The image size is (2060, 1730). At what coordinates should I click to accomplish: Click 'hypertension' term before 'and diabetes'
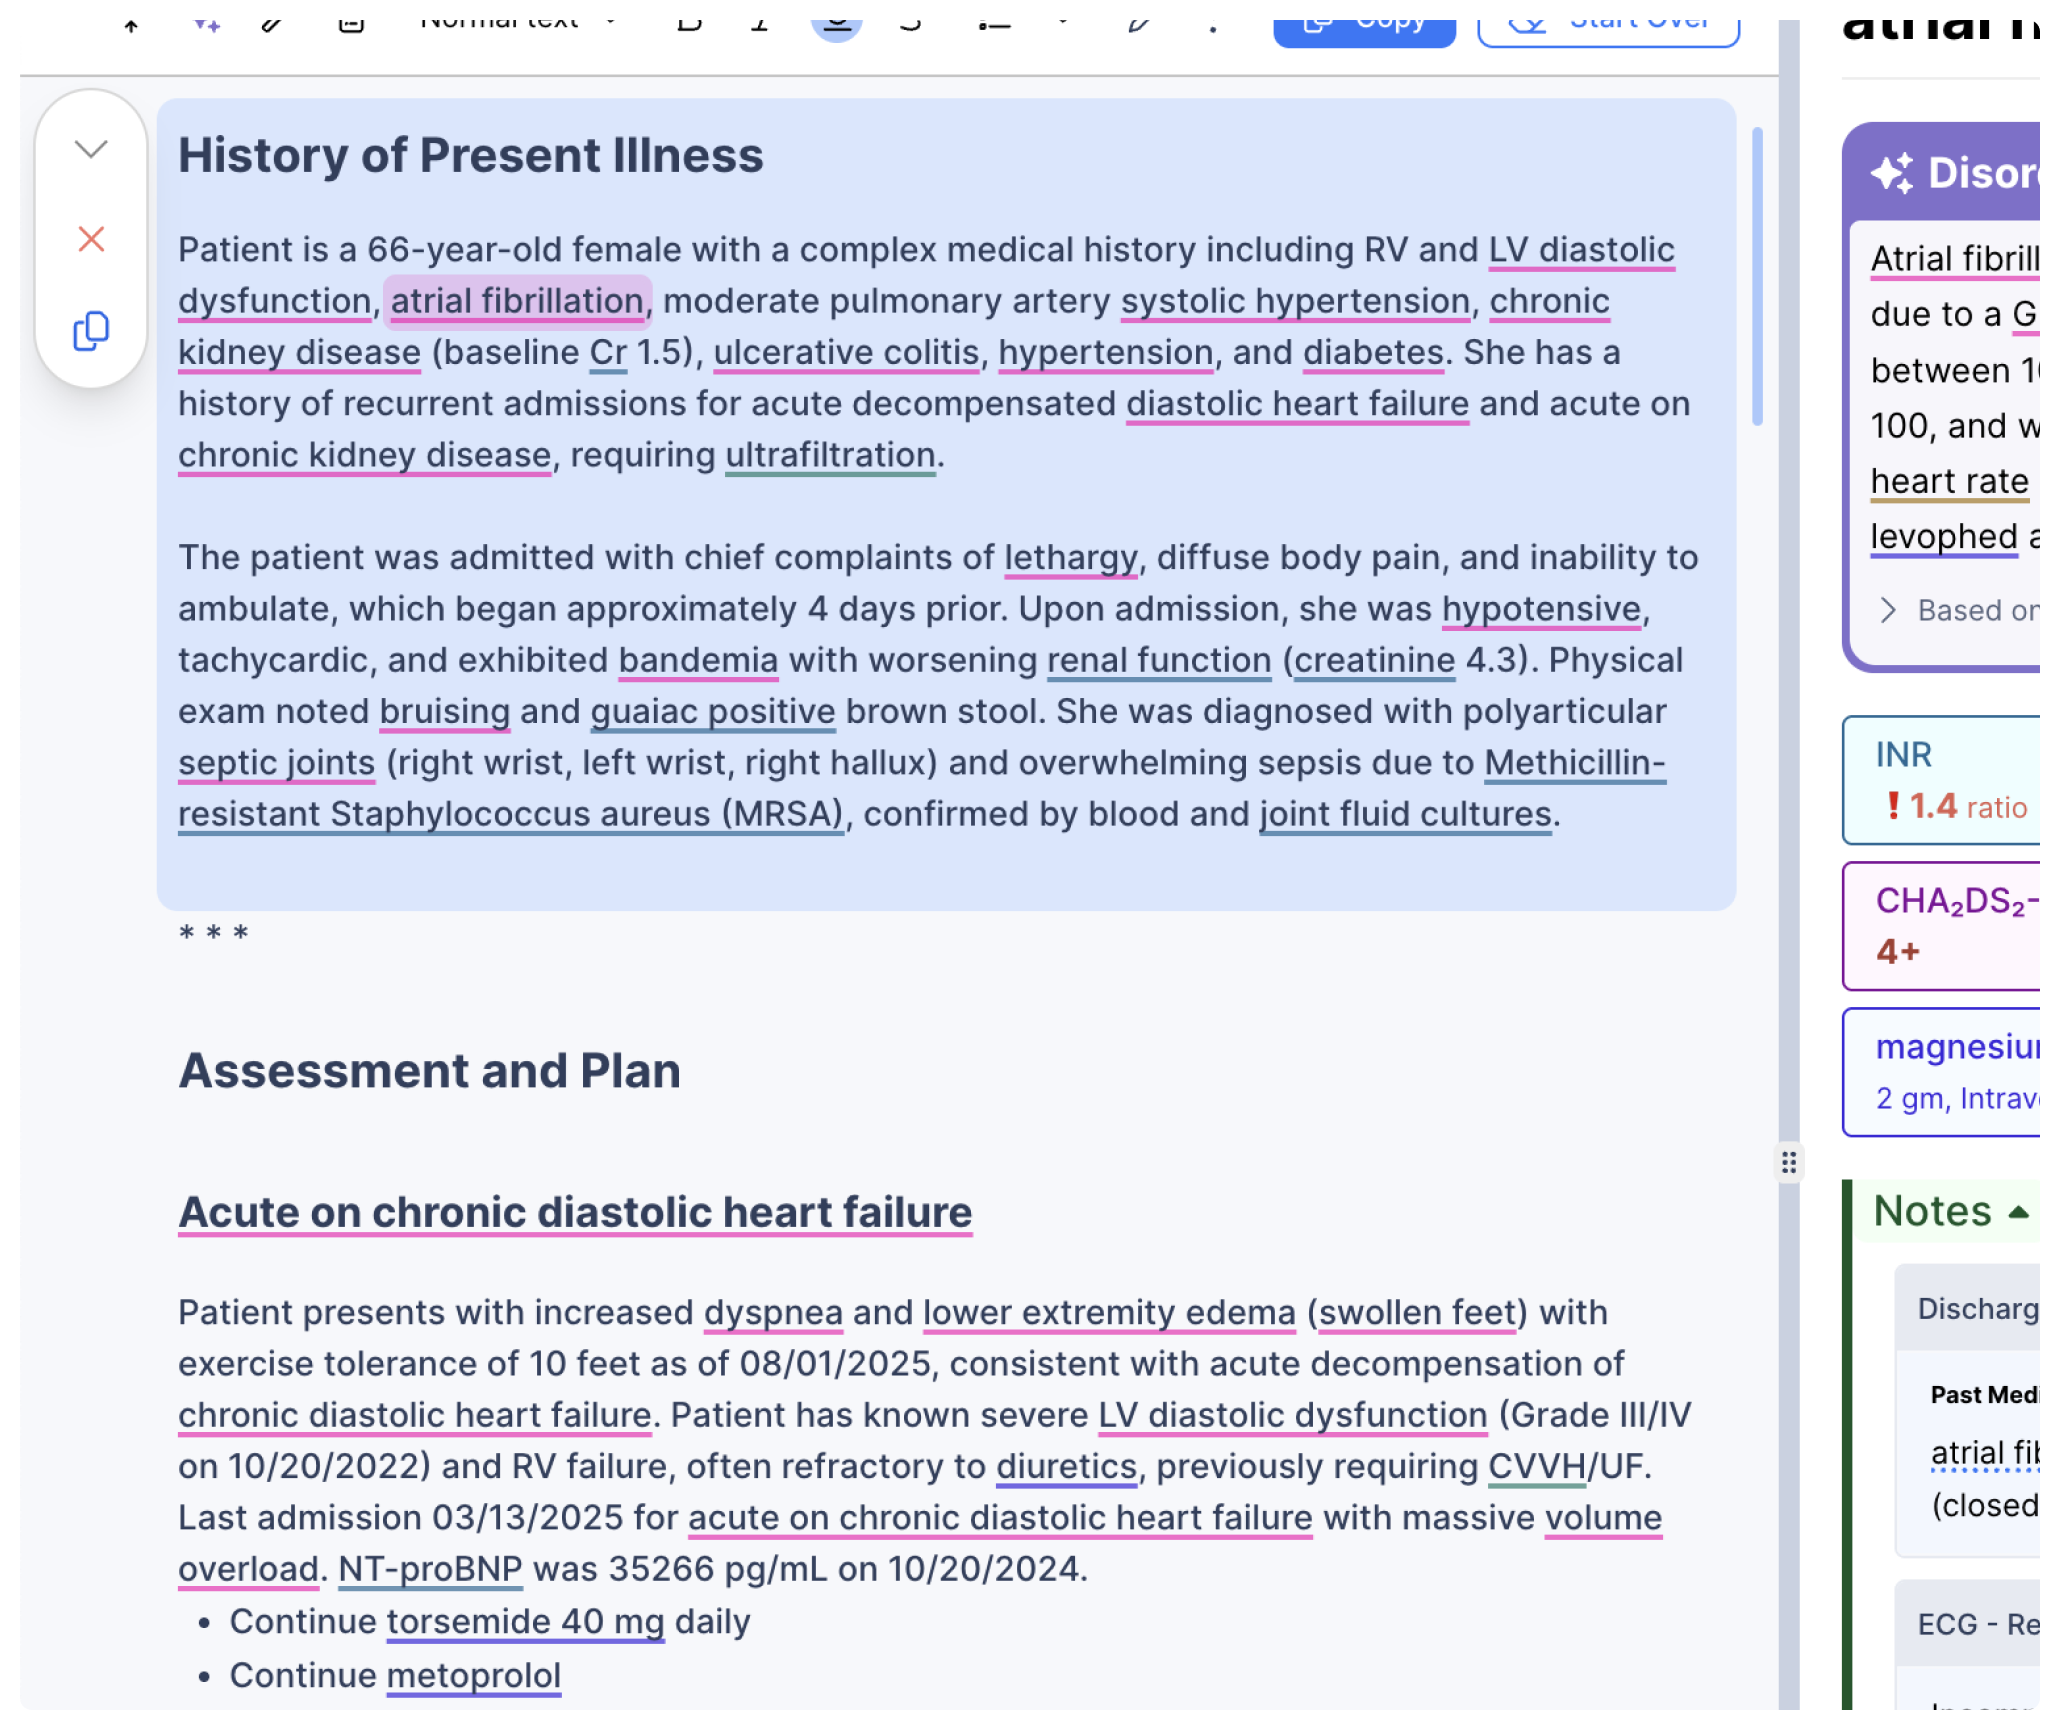(1105, 353)
